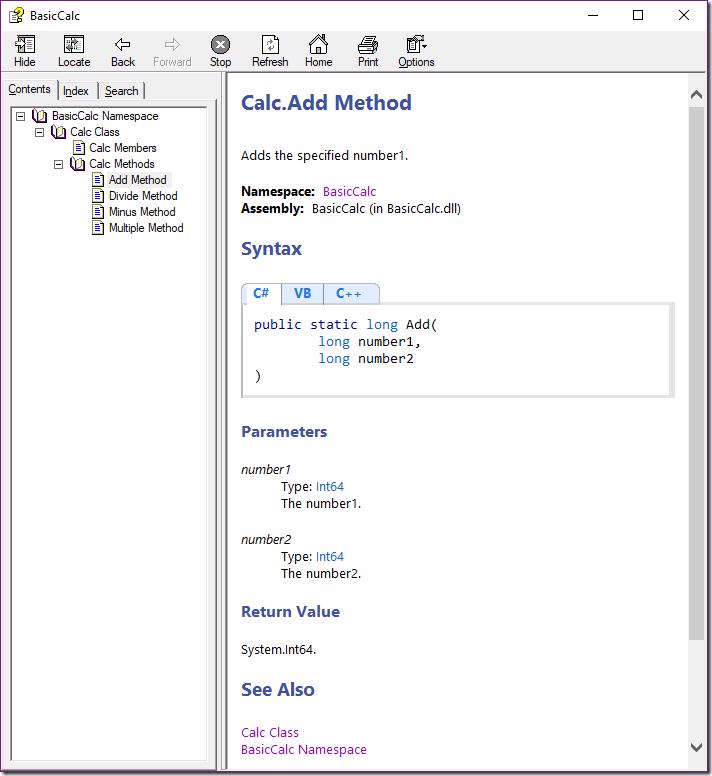Open Int64 type link for number2

[330, 556]
